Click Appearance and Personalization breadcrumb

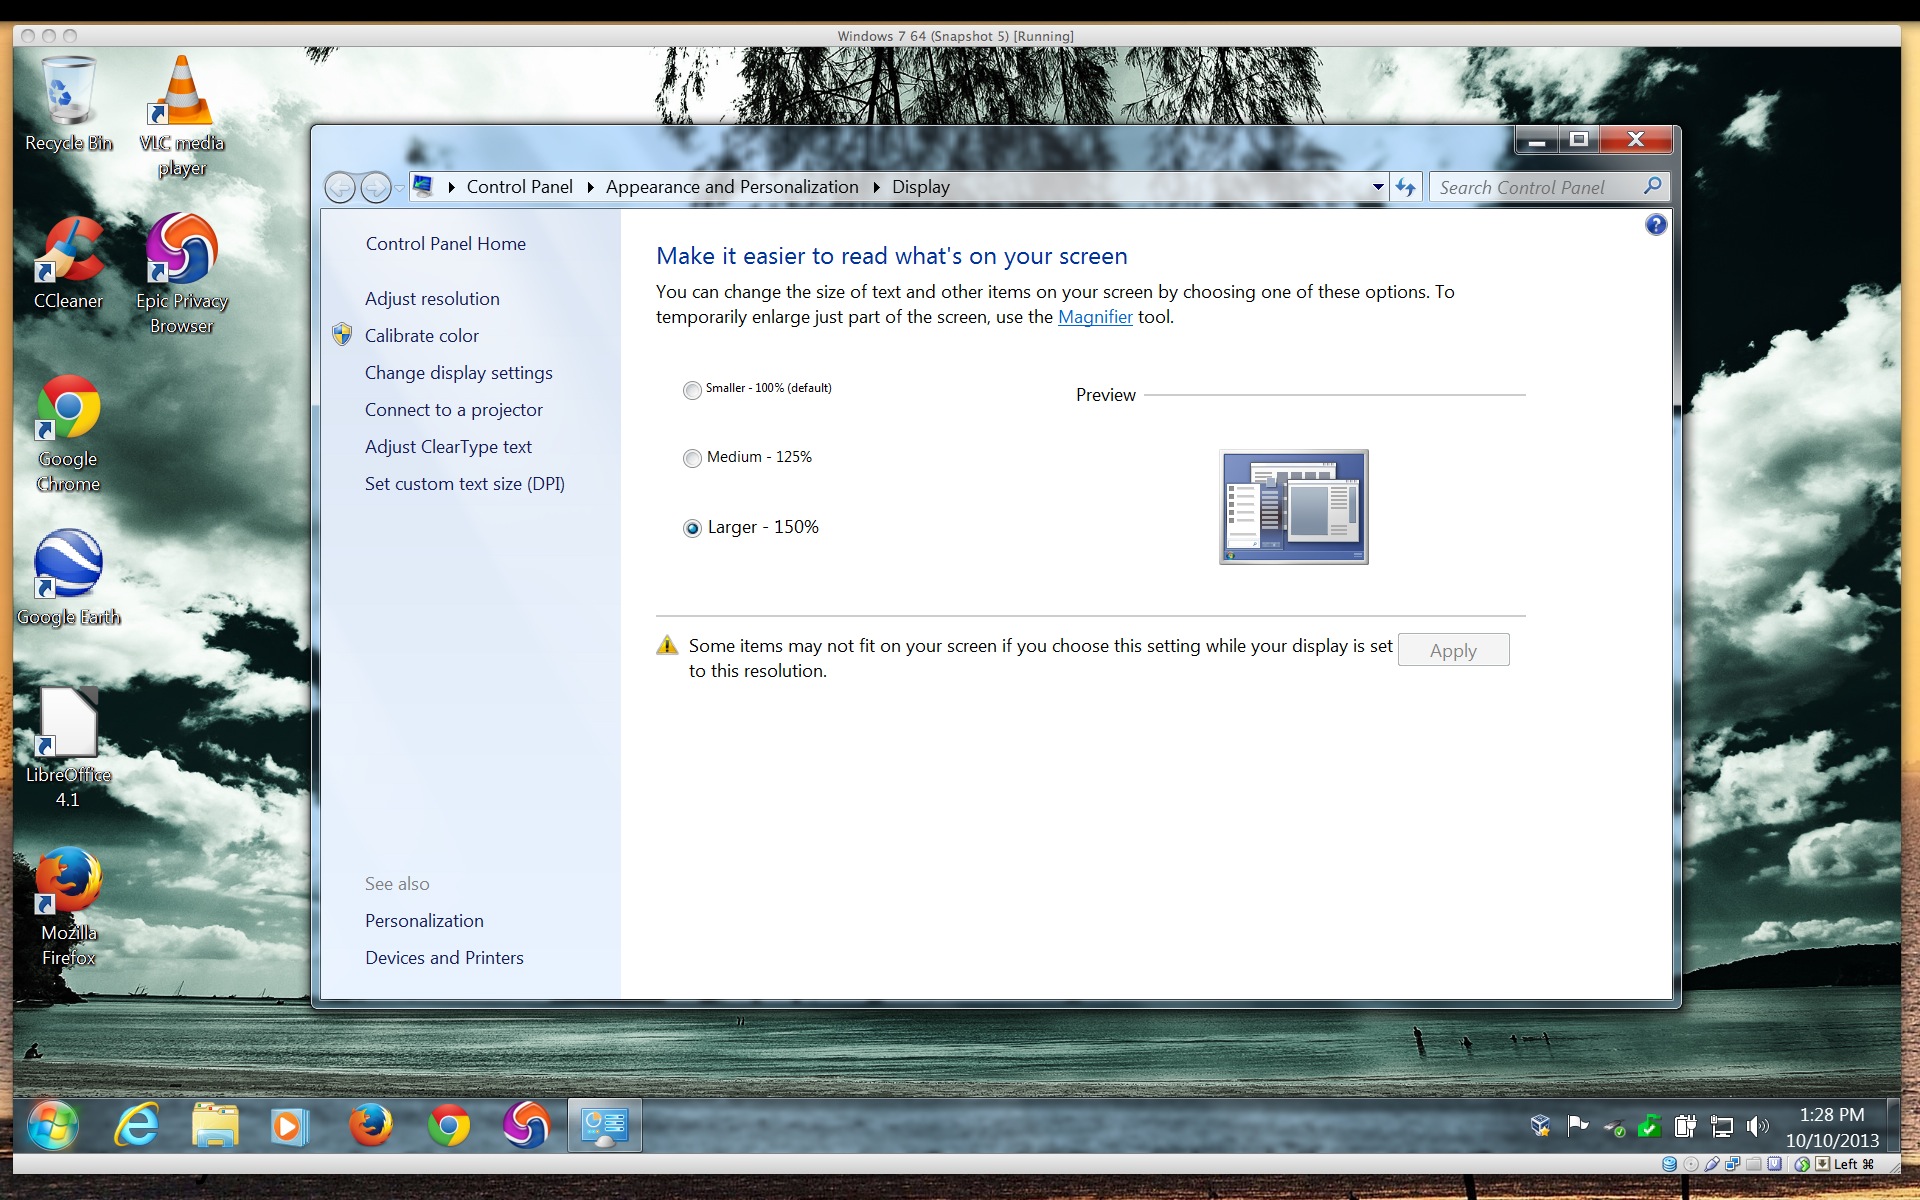[731, 187]
